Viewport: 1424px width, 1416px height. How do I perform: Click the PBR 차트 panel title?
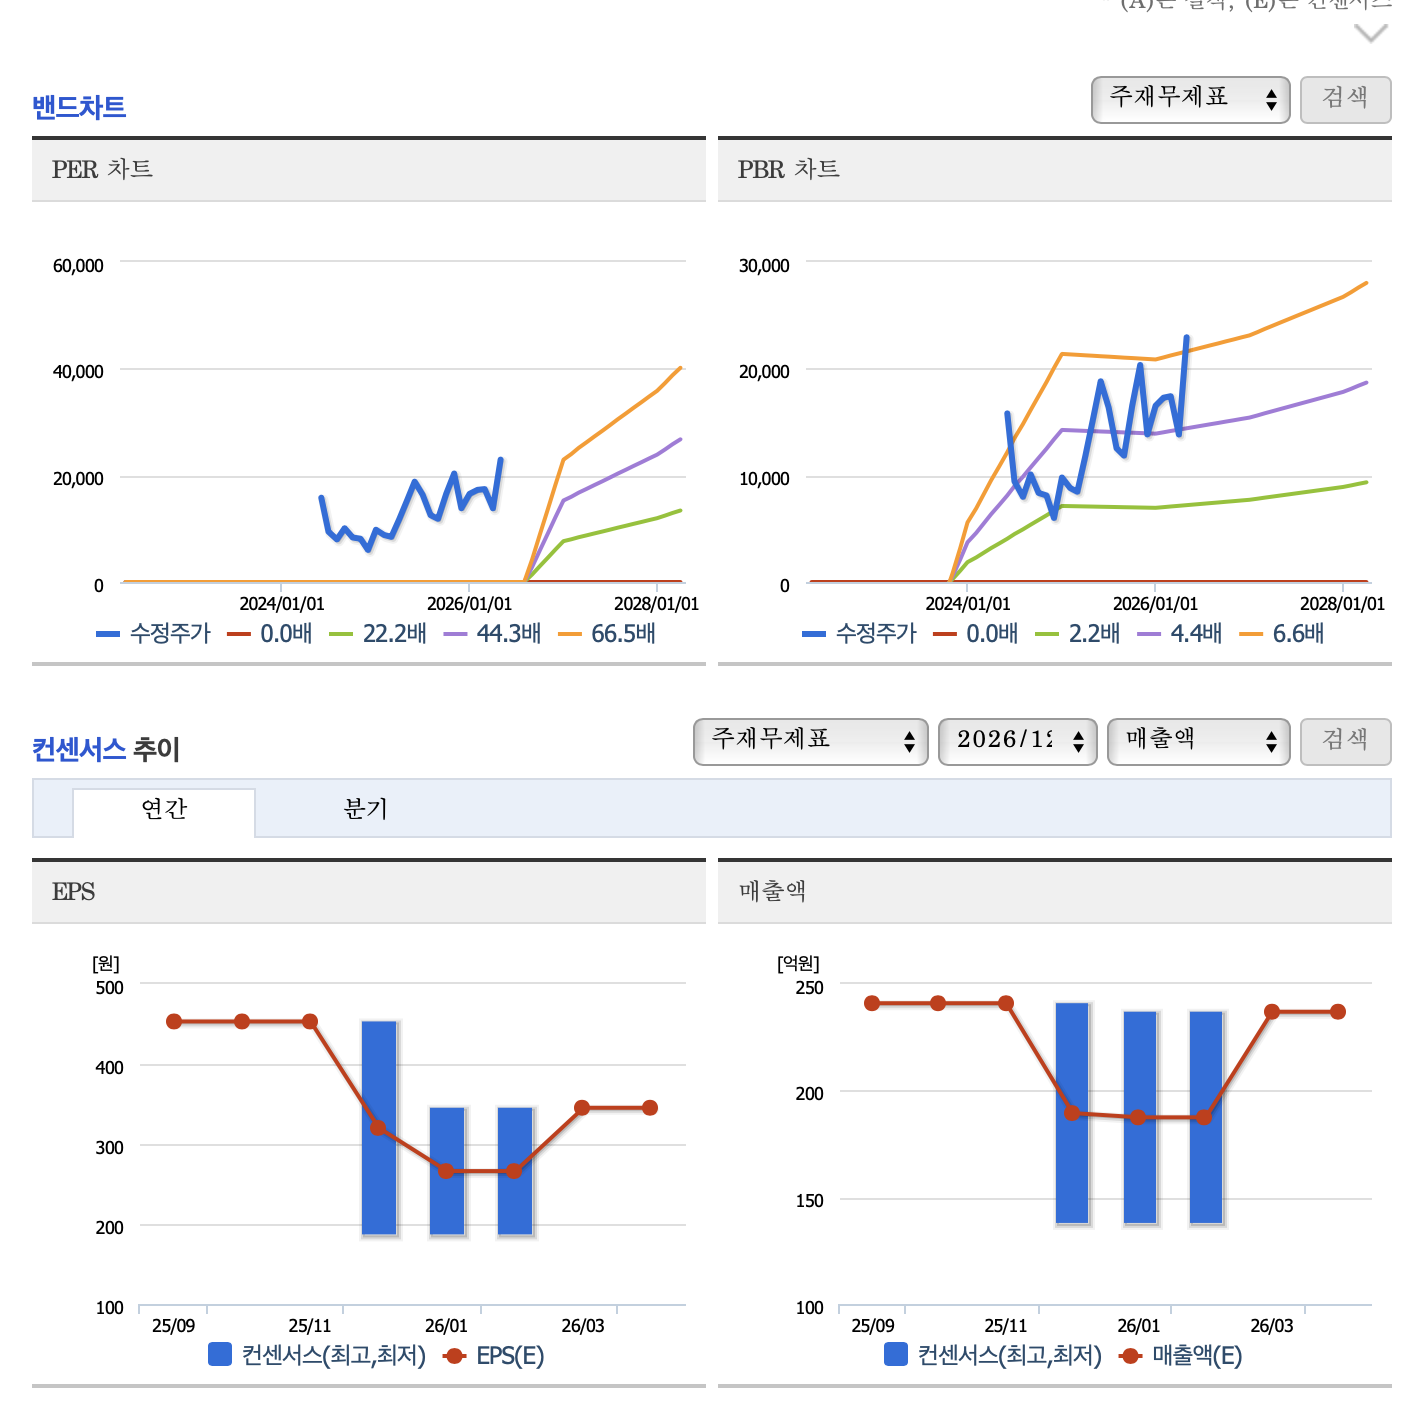(788, 169)
